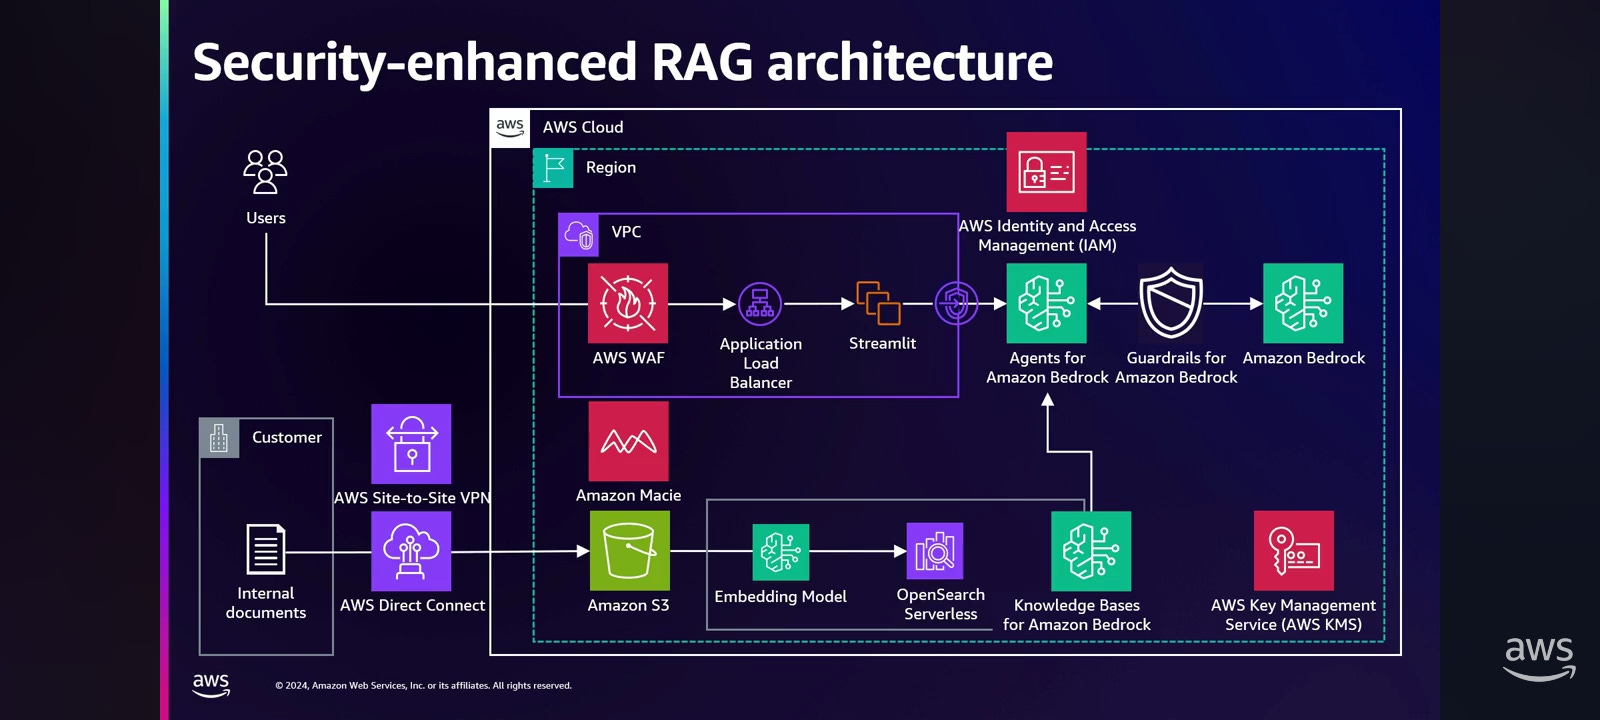Select the AWS Direct Connect icon
Image resolution: width=1600 pixels, height=720 pixels.
click(x=411, y=551)
